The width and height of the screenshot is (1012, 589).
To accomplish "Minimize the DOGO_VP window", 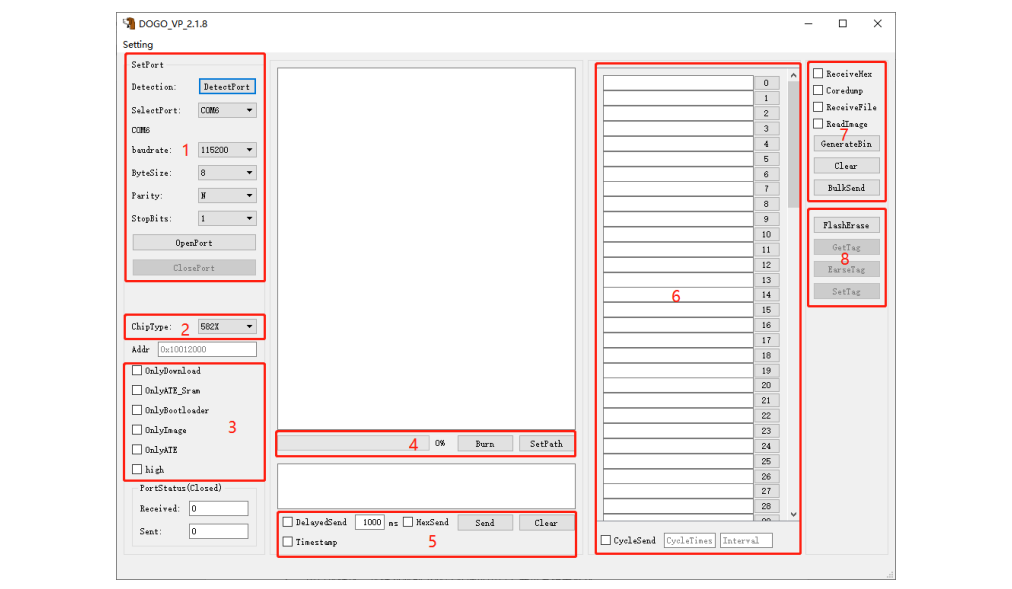I will 808,23.
